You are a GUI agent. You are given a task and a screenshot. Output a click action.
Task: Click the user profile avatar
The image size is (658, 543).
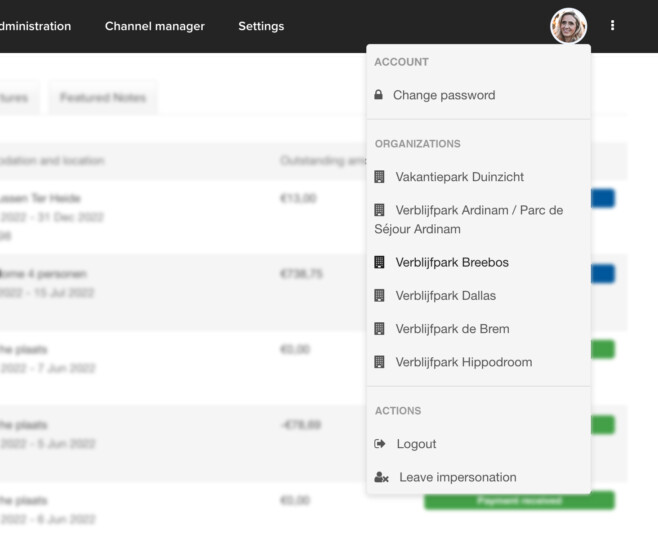pos(568,26)
